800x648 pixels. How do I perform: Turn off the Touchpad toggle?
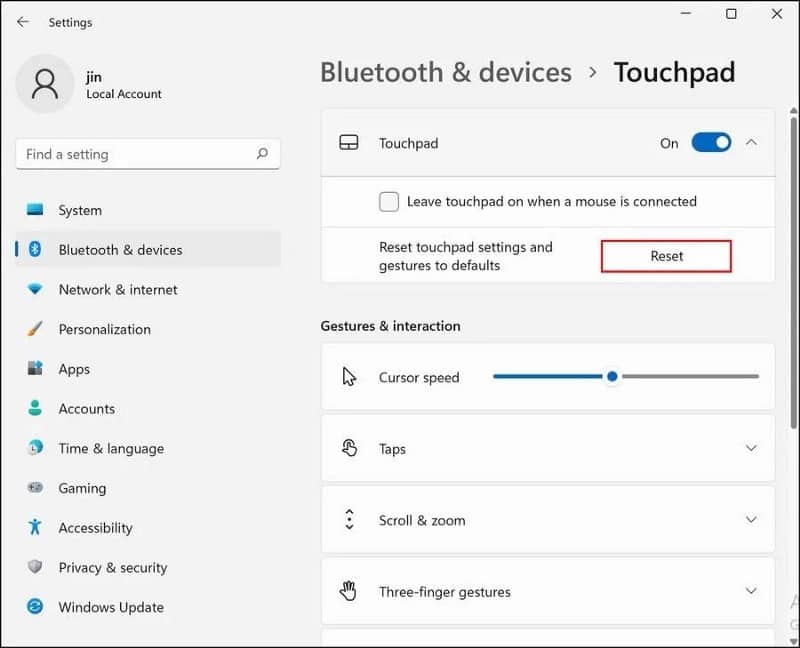710,143
